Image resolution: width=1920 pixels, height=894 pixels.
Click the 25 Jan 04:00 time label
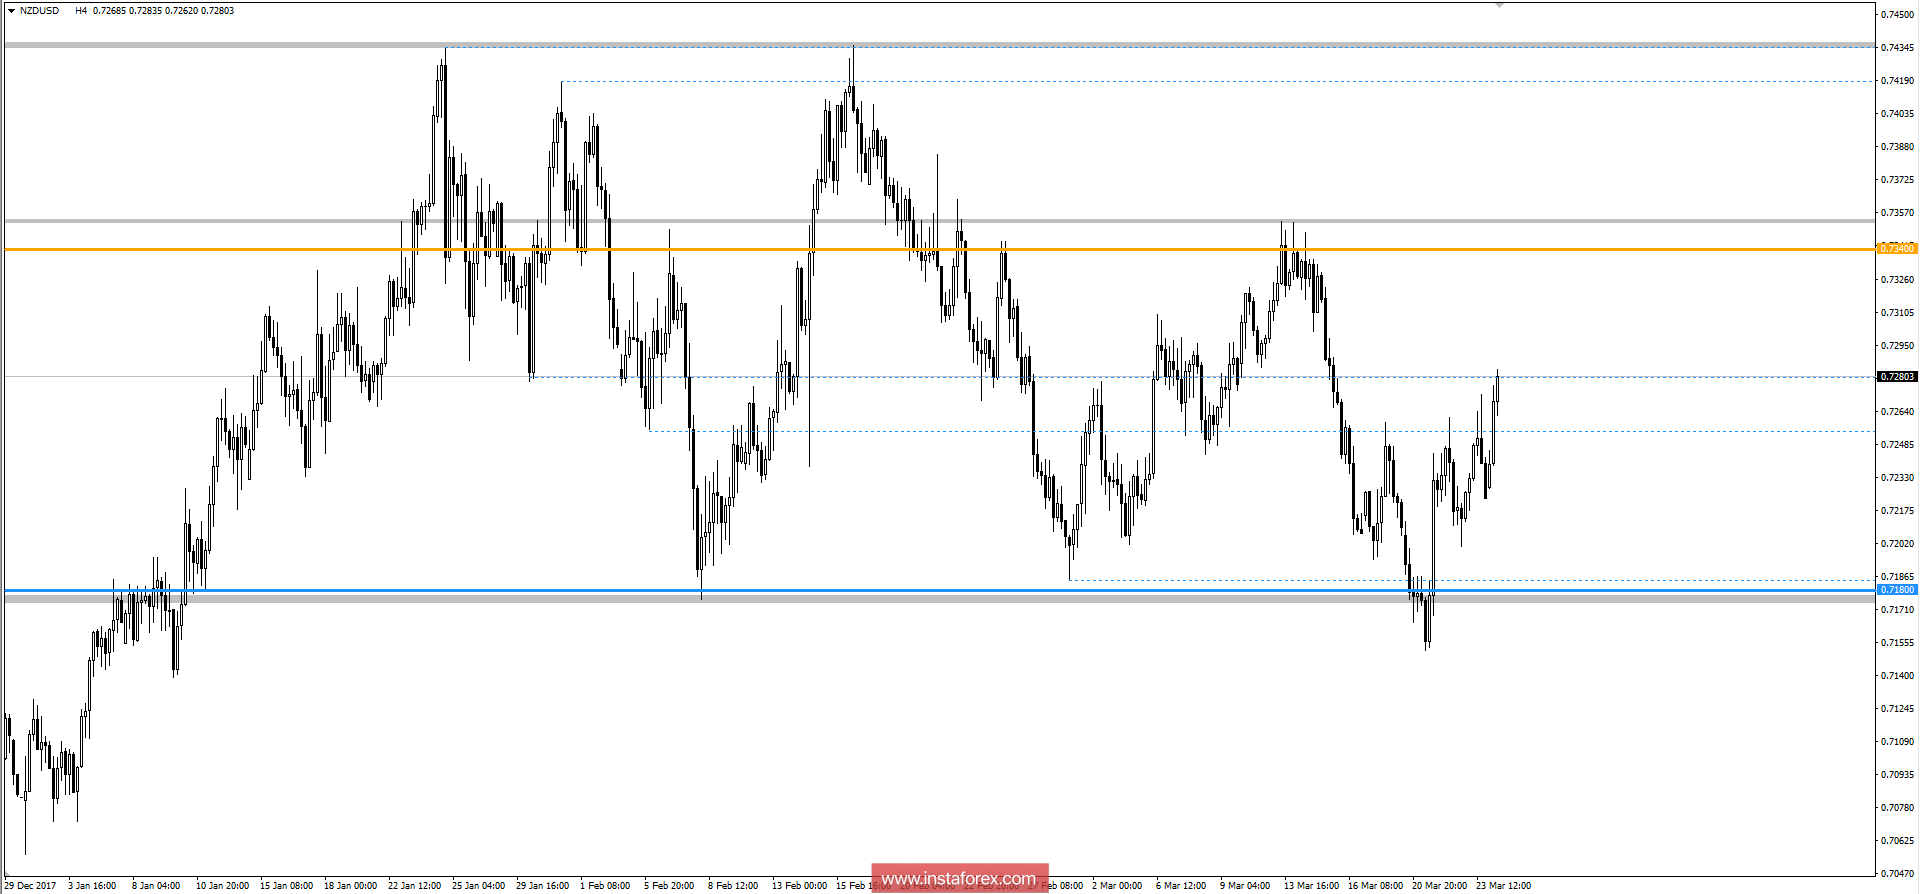click(x=478, y=886)
